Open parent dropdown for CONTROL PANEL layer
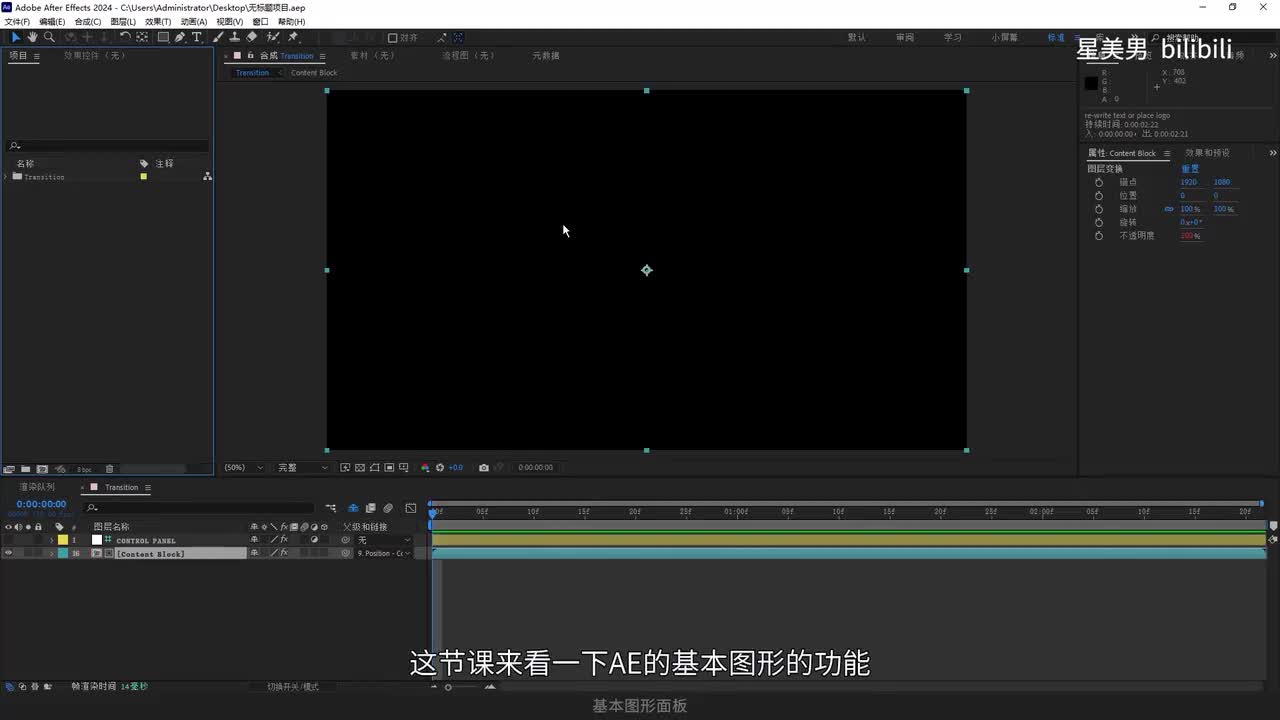The image size is (1280, 720). [384, 540]
